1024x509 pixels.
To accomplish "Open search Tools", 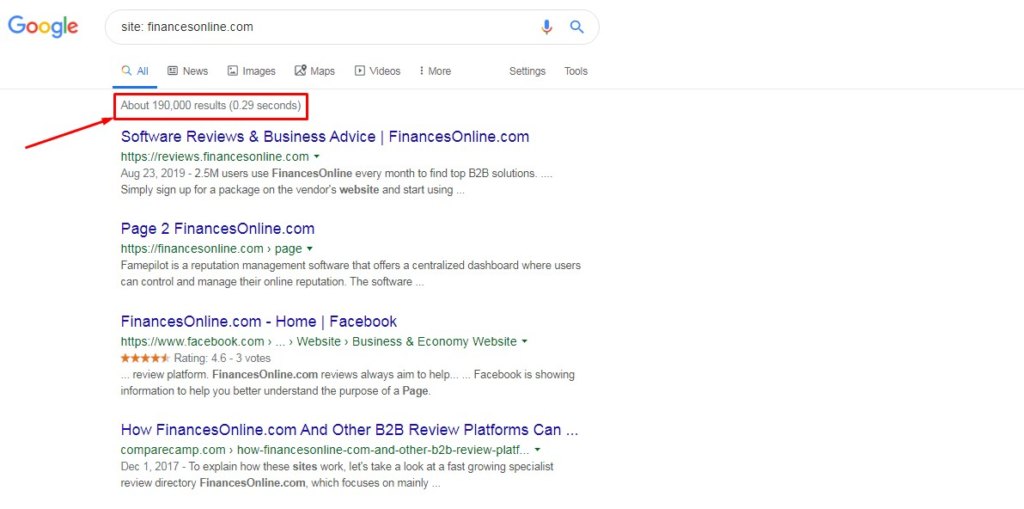I will click(576, 71).
